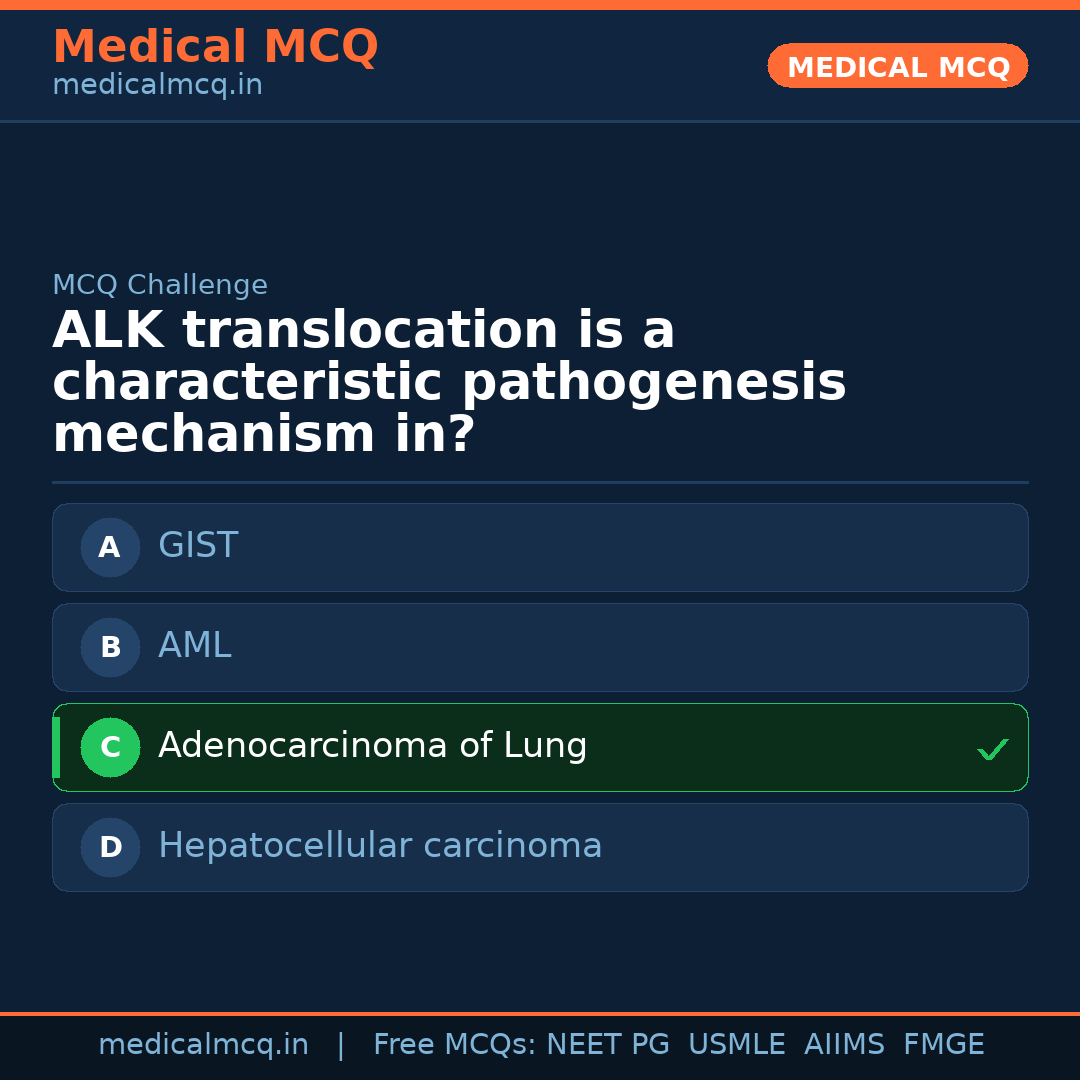1080x1080 pixels.
Task: Open the medicalmcq.in link in the footer
Action: click(203, 1045)
